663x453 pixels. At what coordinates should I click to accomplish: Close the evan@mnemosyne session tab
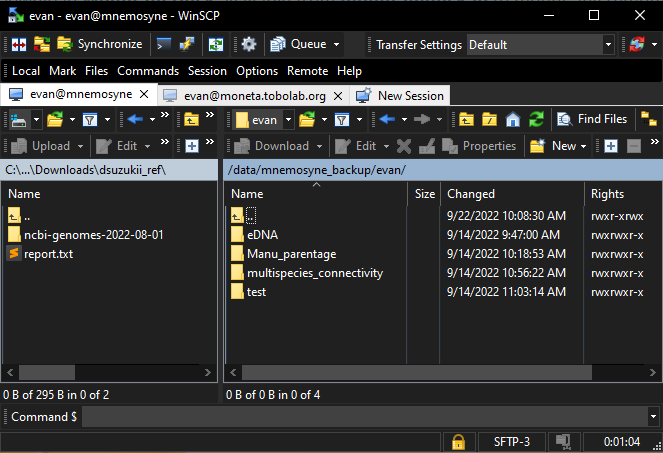pyautogui.click(x=144, y=94)
